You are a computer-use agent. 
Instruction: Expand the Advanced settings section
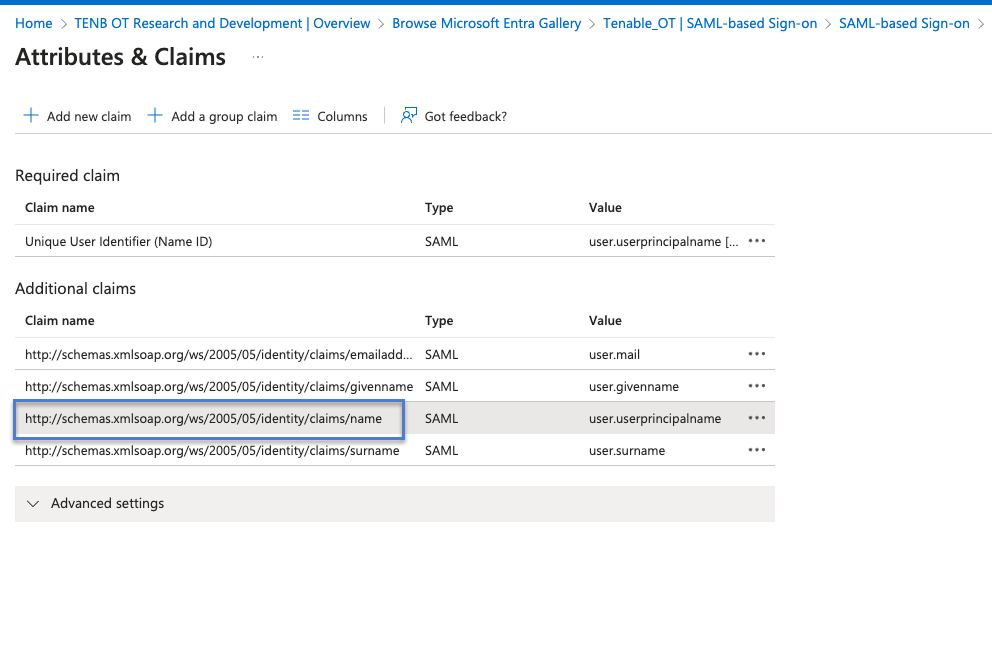click(33, 504)
